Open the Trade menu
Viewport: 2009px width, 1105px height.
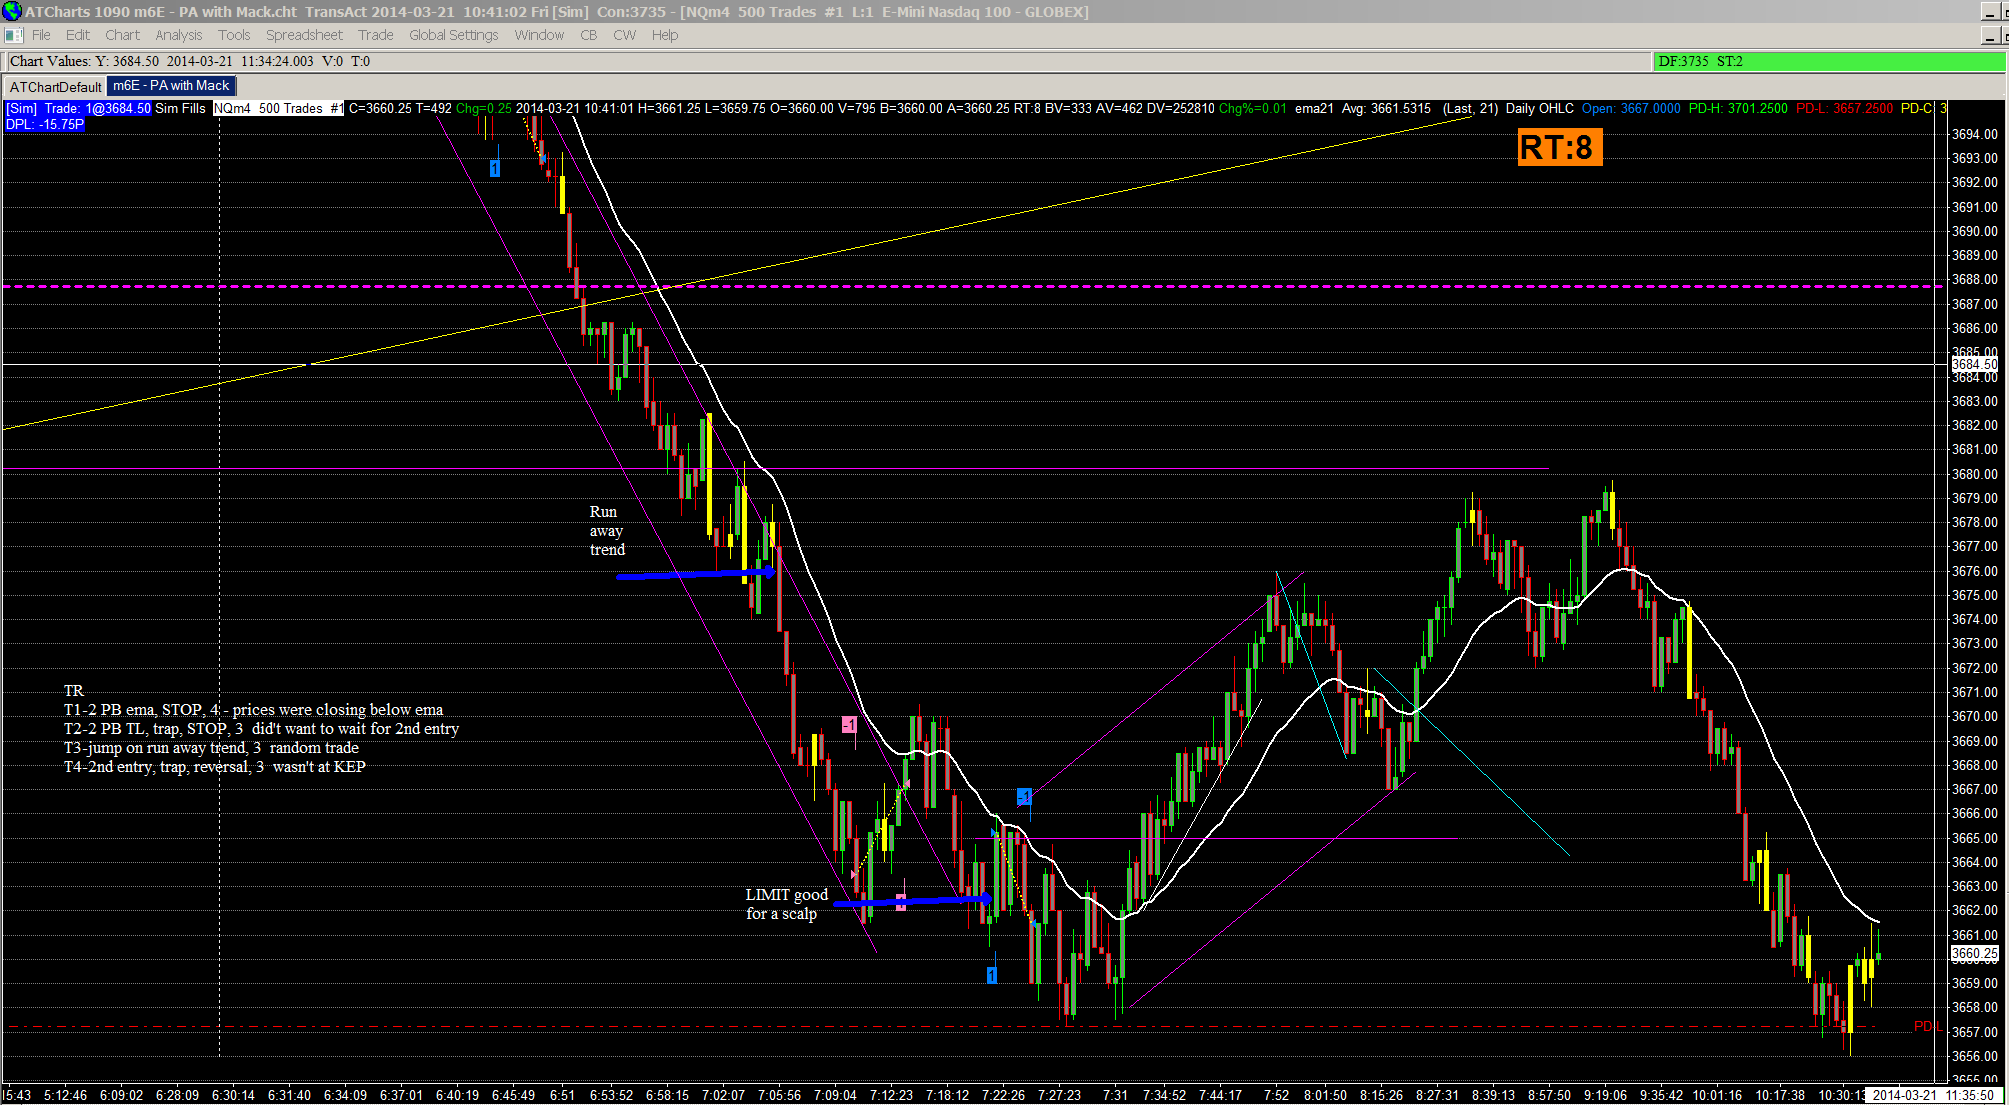point(375,35)
